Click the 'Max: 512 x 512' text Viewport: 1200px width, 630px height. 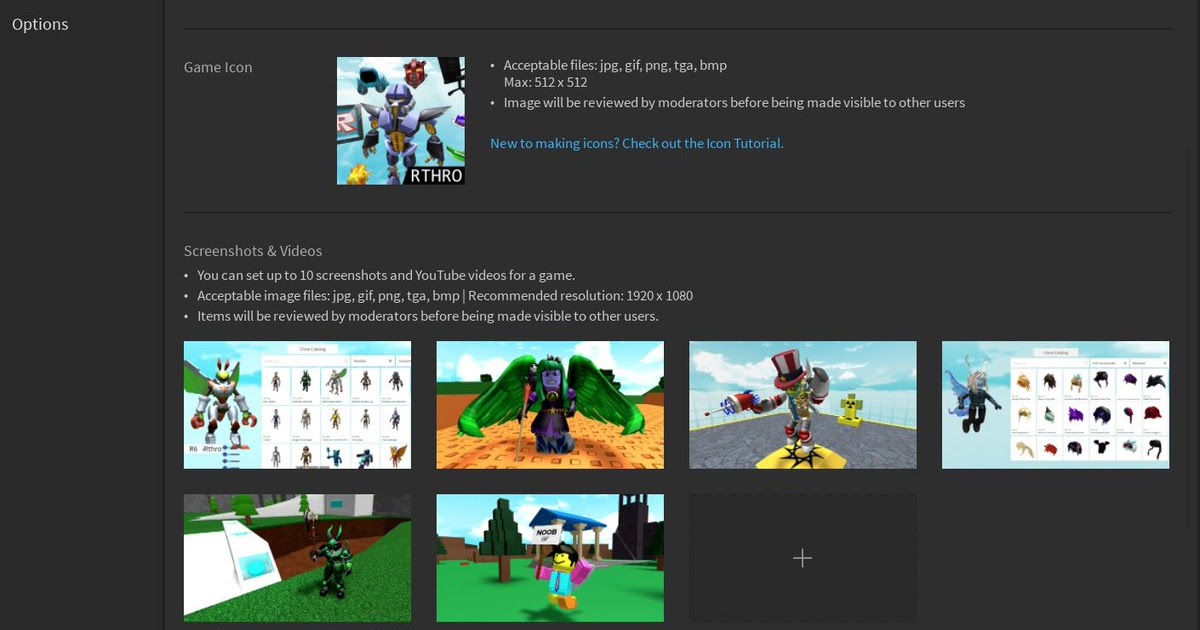pos(545,82)
